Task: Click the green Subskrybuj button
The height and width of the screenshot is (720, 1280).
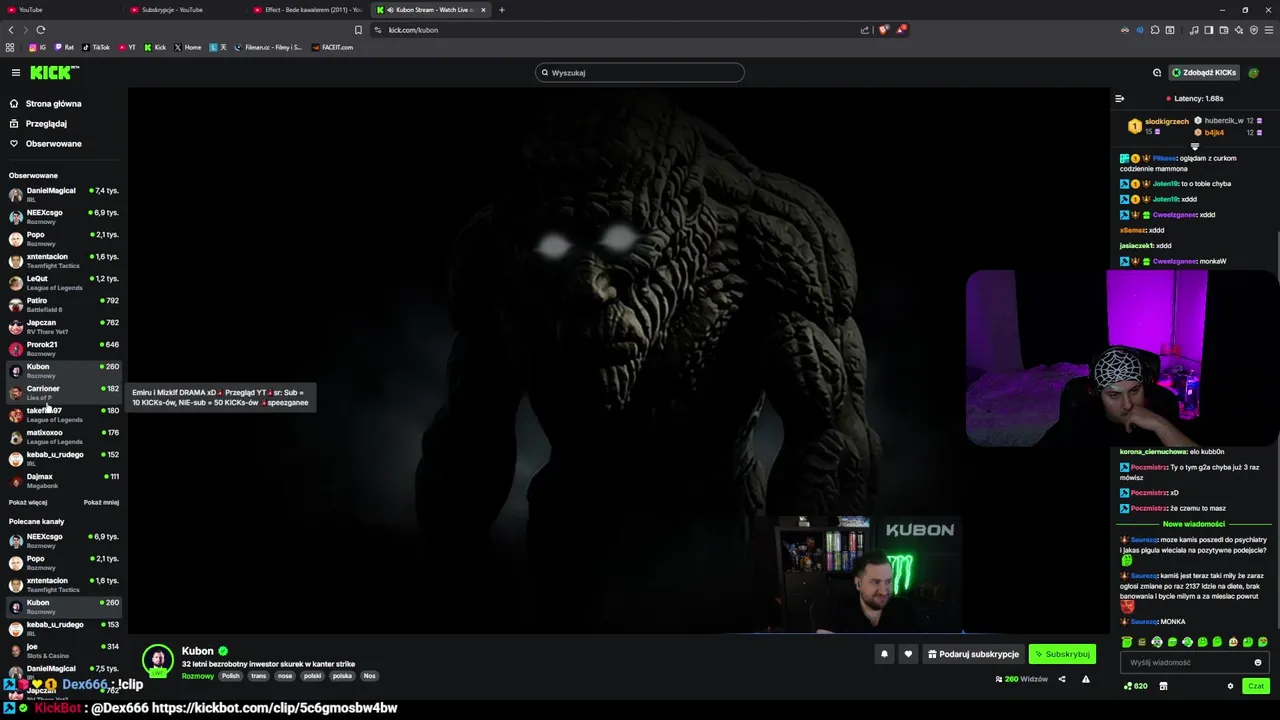Action: [1062, 654]
